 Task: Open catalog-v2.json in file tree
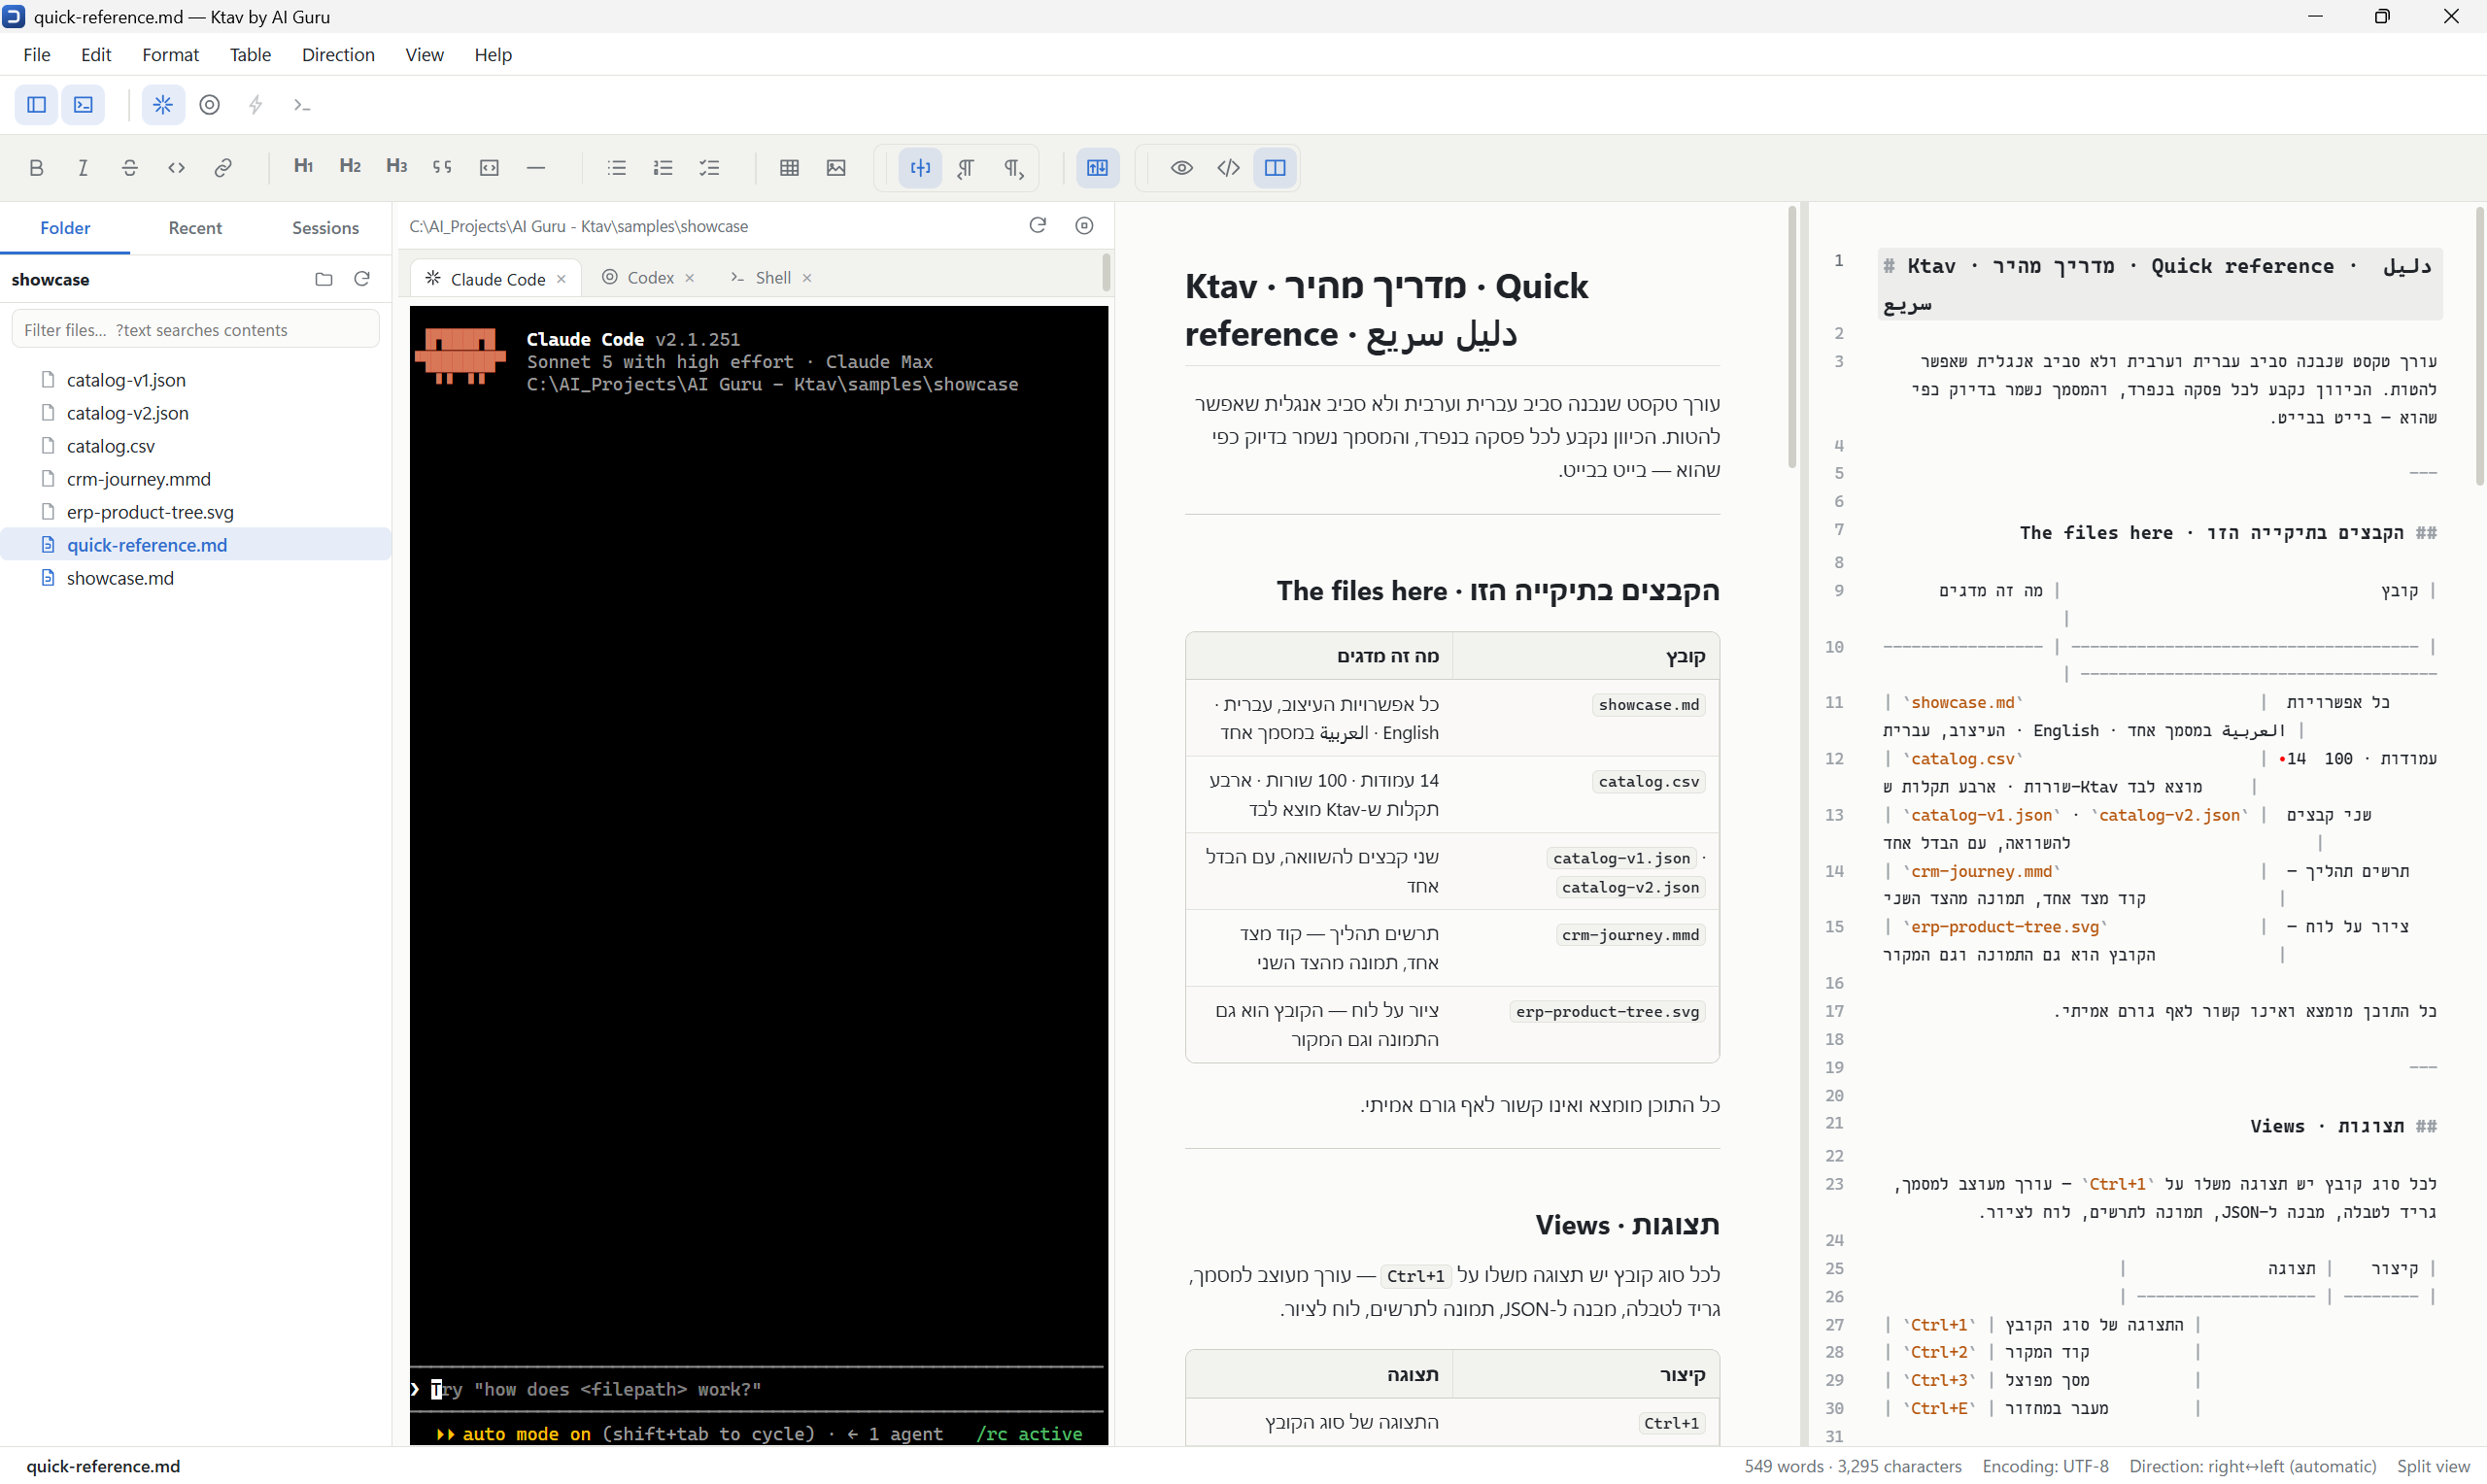click(x=195, y=413)
